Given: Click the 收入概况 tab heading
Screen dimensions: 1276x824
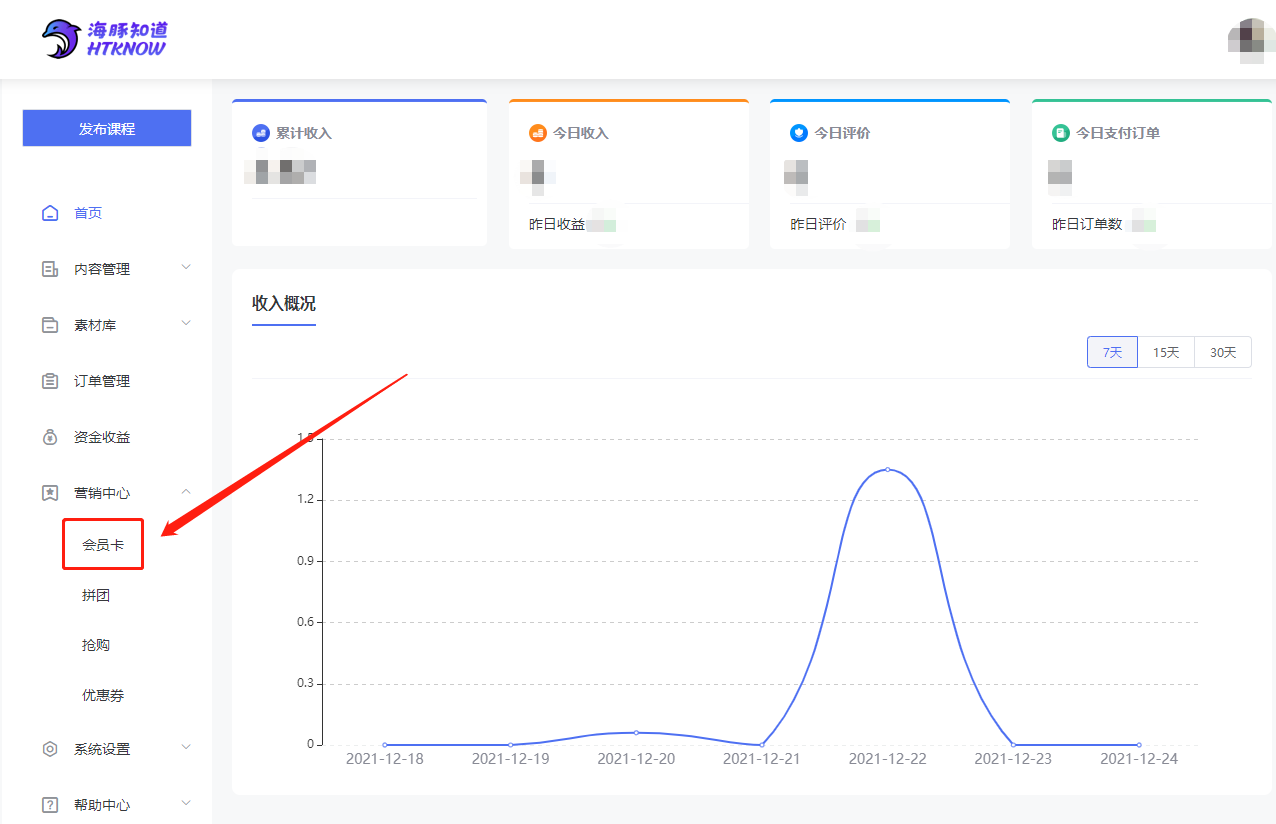Looking at the screenshot, I should point(284,304).
